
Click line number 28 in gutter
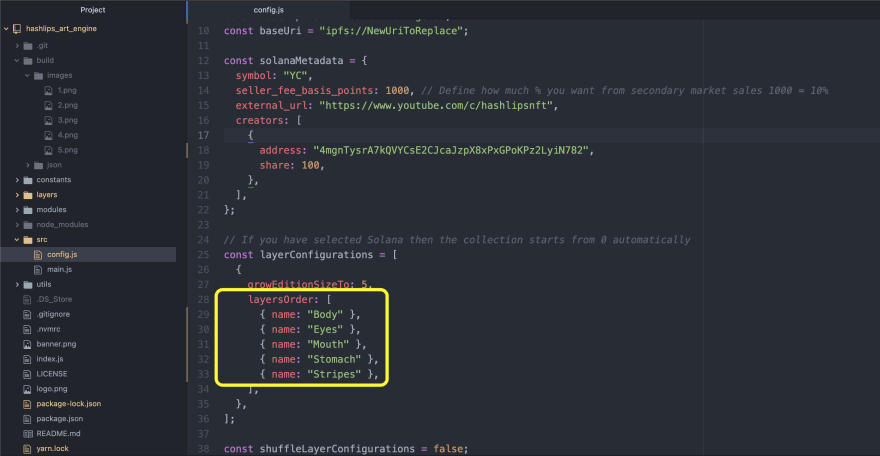pyautogui.click(x=203, y=300)
